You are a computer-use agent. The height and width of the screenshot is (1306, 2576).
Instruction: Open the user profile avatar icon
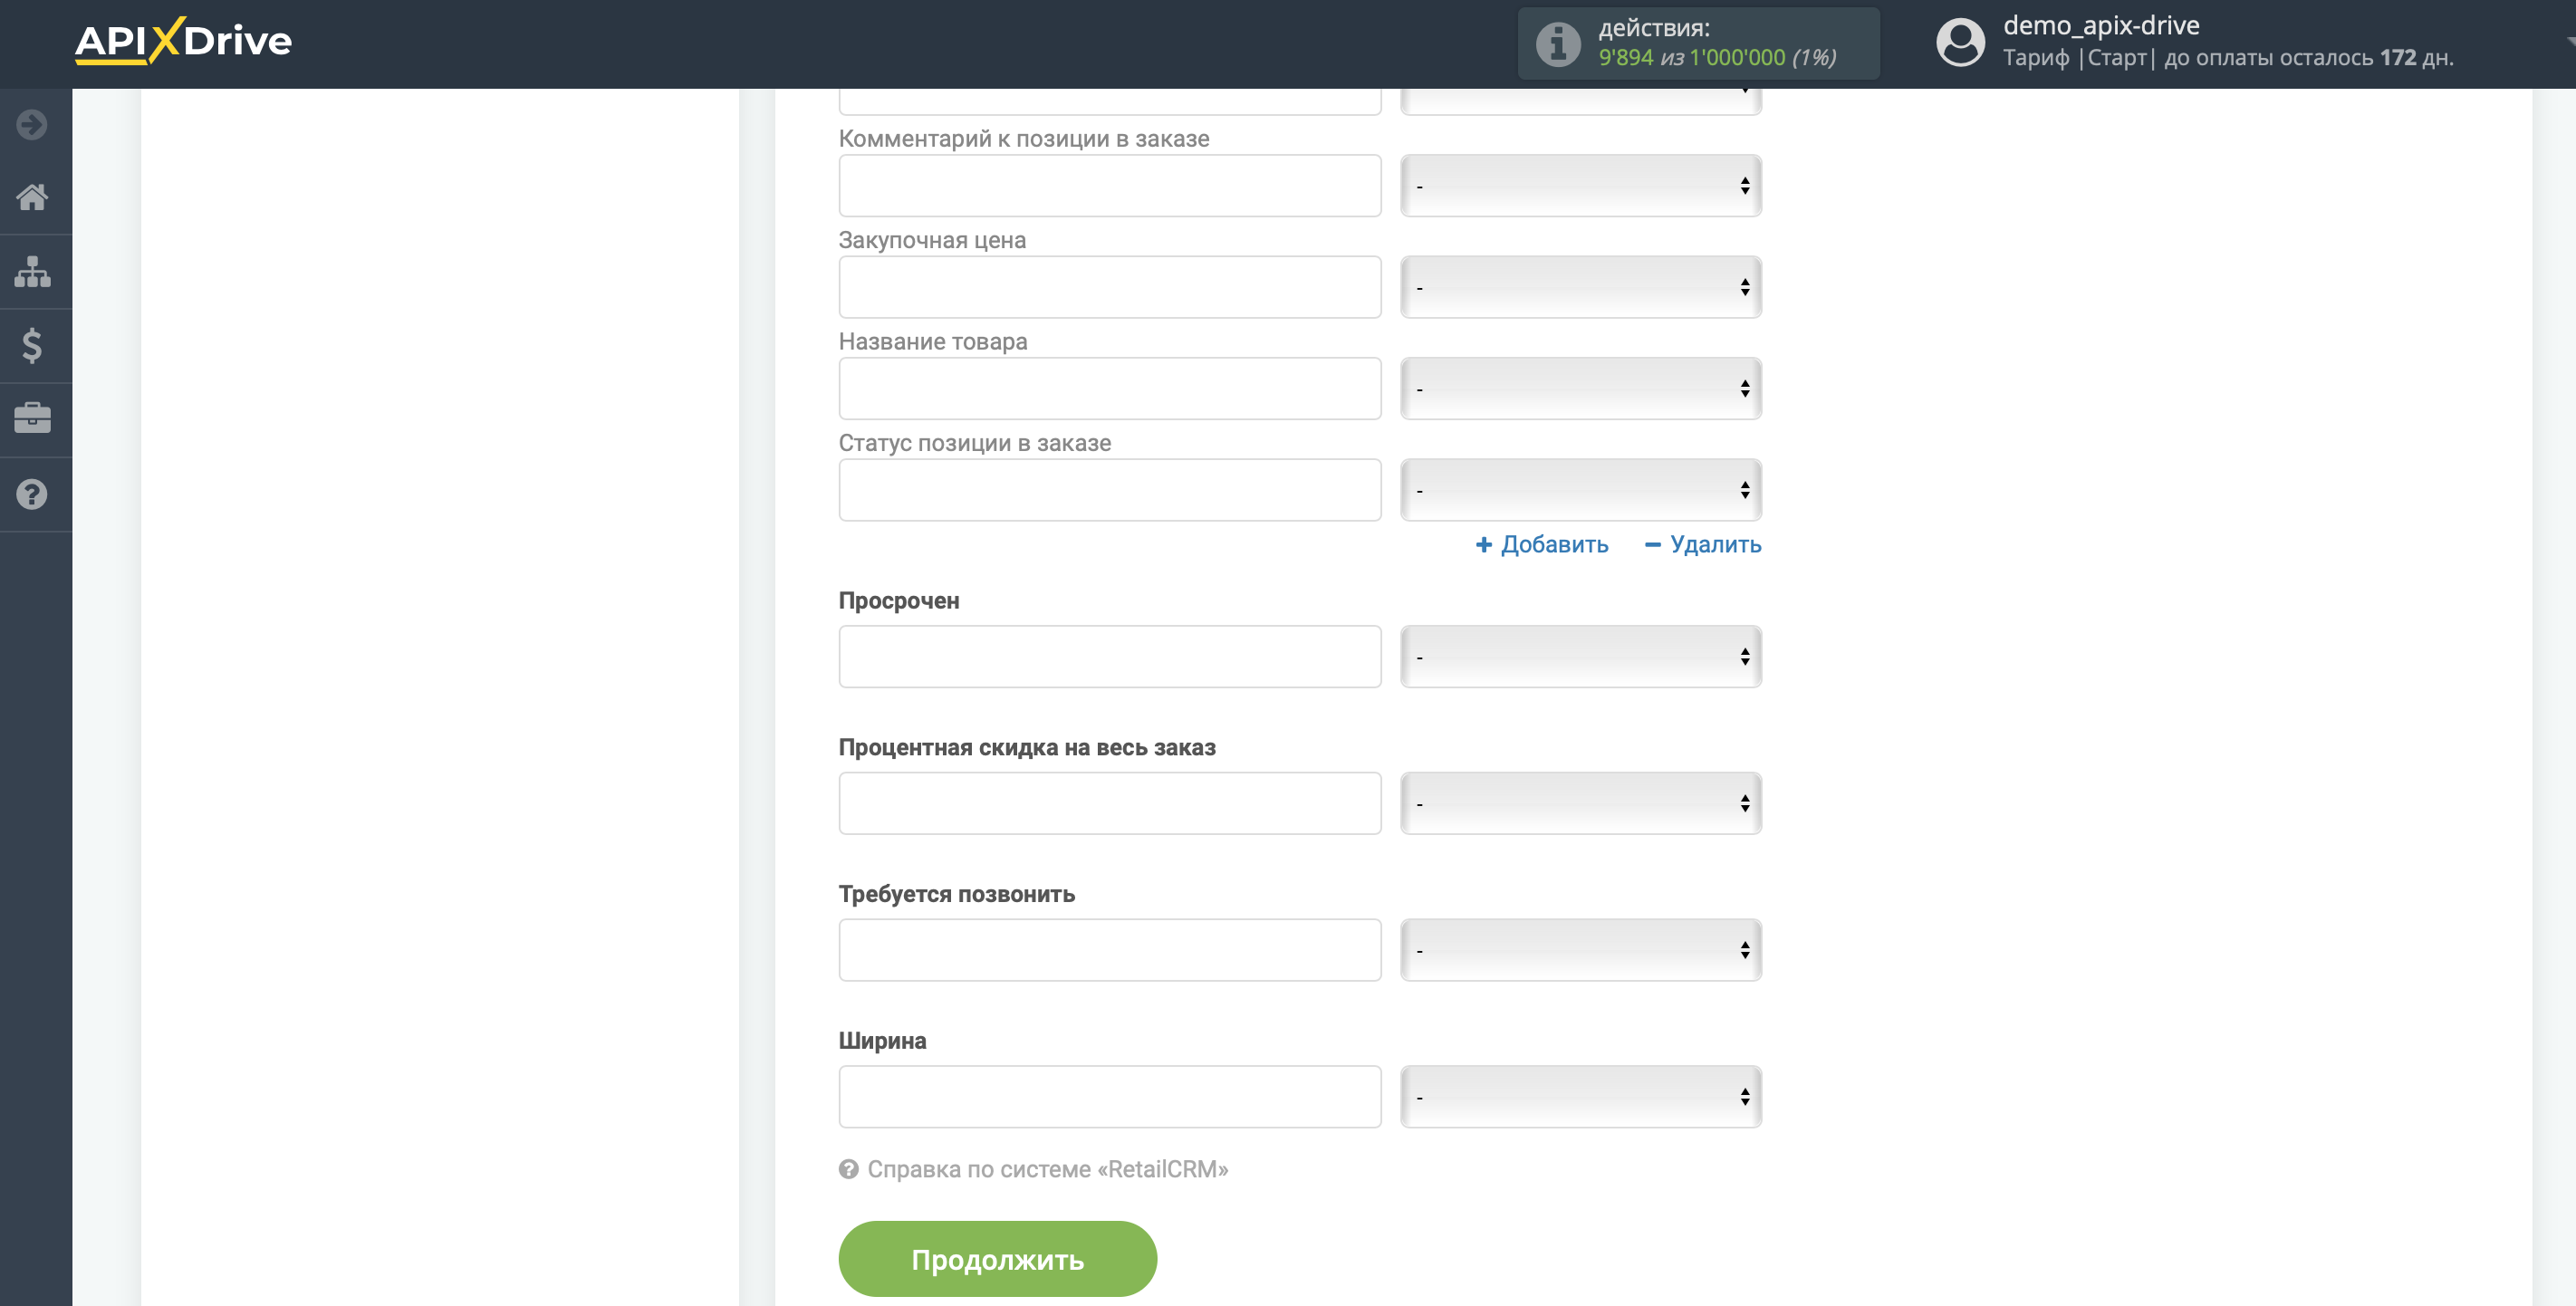click(1960, 43)
